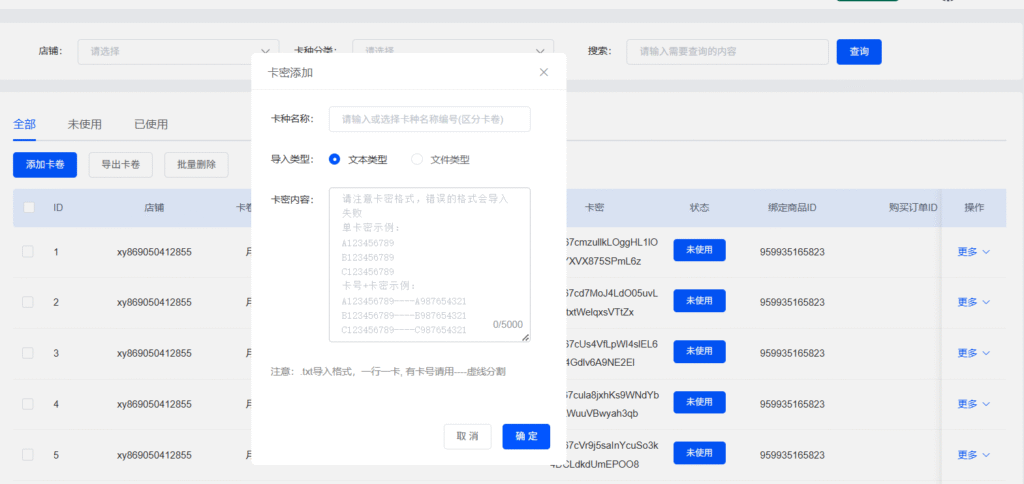The height and width of the screenshot is (484, 1024).
Task: Click the 注意 .txt导入格式 note text
Action: (x=388, y=372)
